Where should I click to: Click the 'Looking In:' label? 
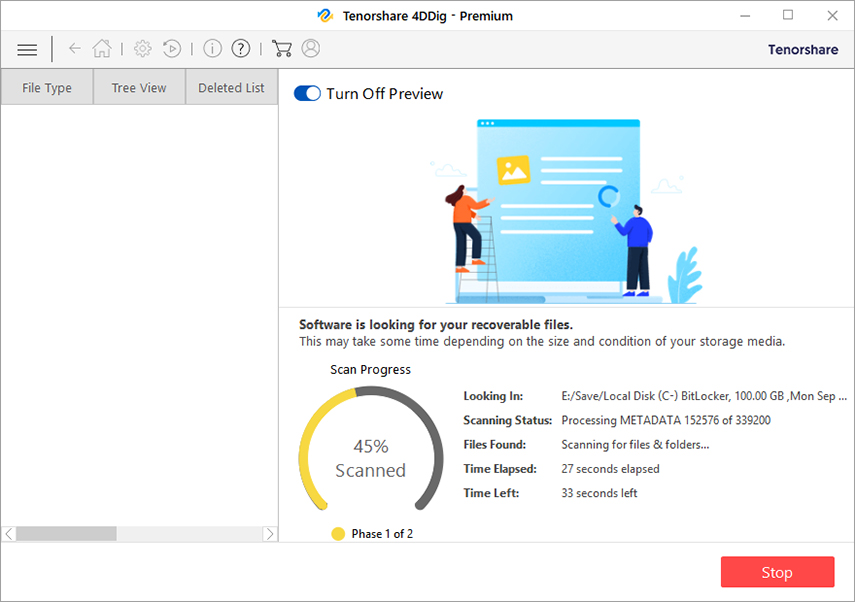point(493,396)
